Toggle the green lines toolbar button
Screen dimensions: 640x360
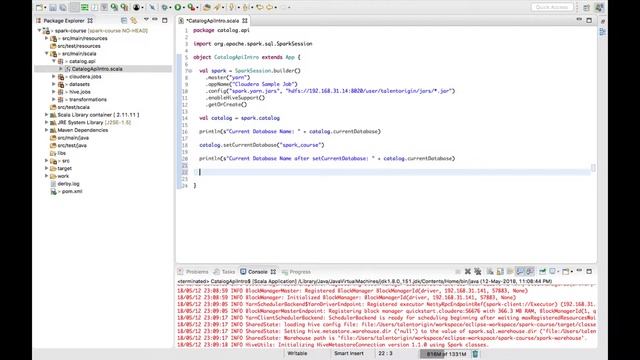(84, 7)
